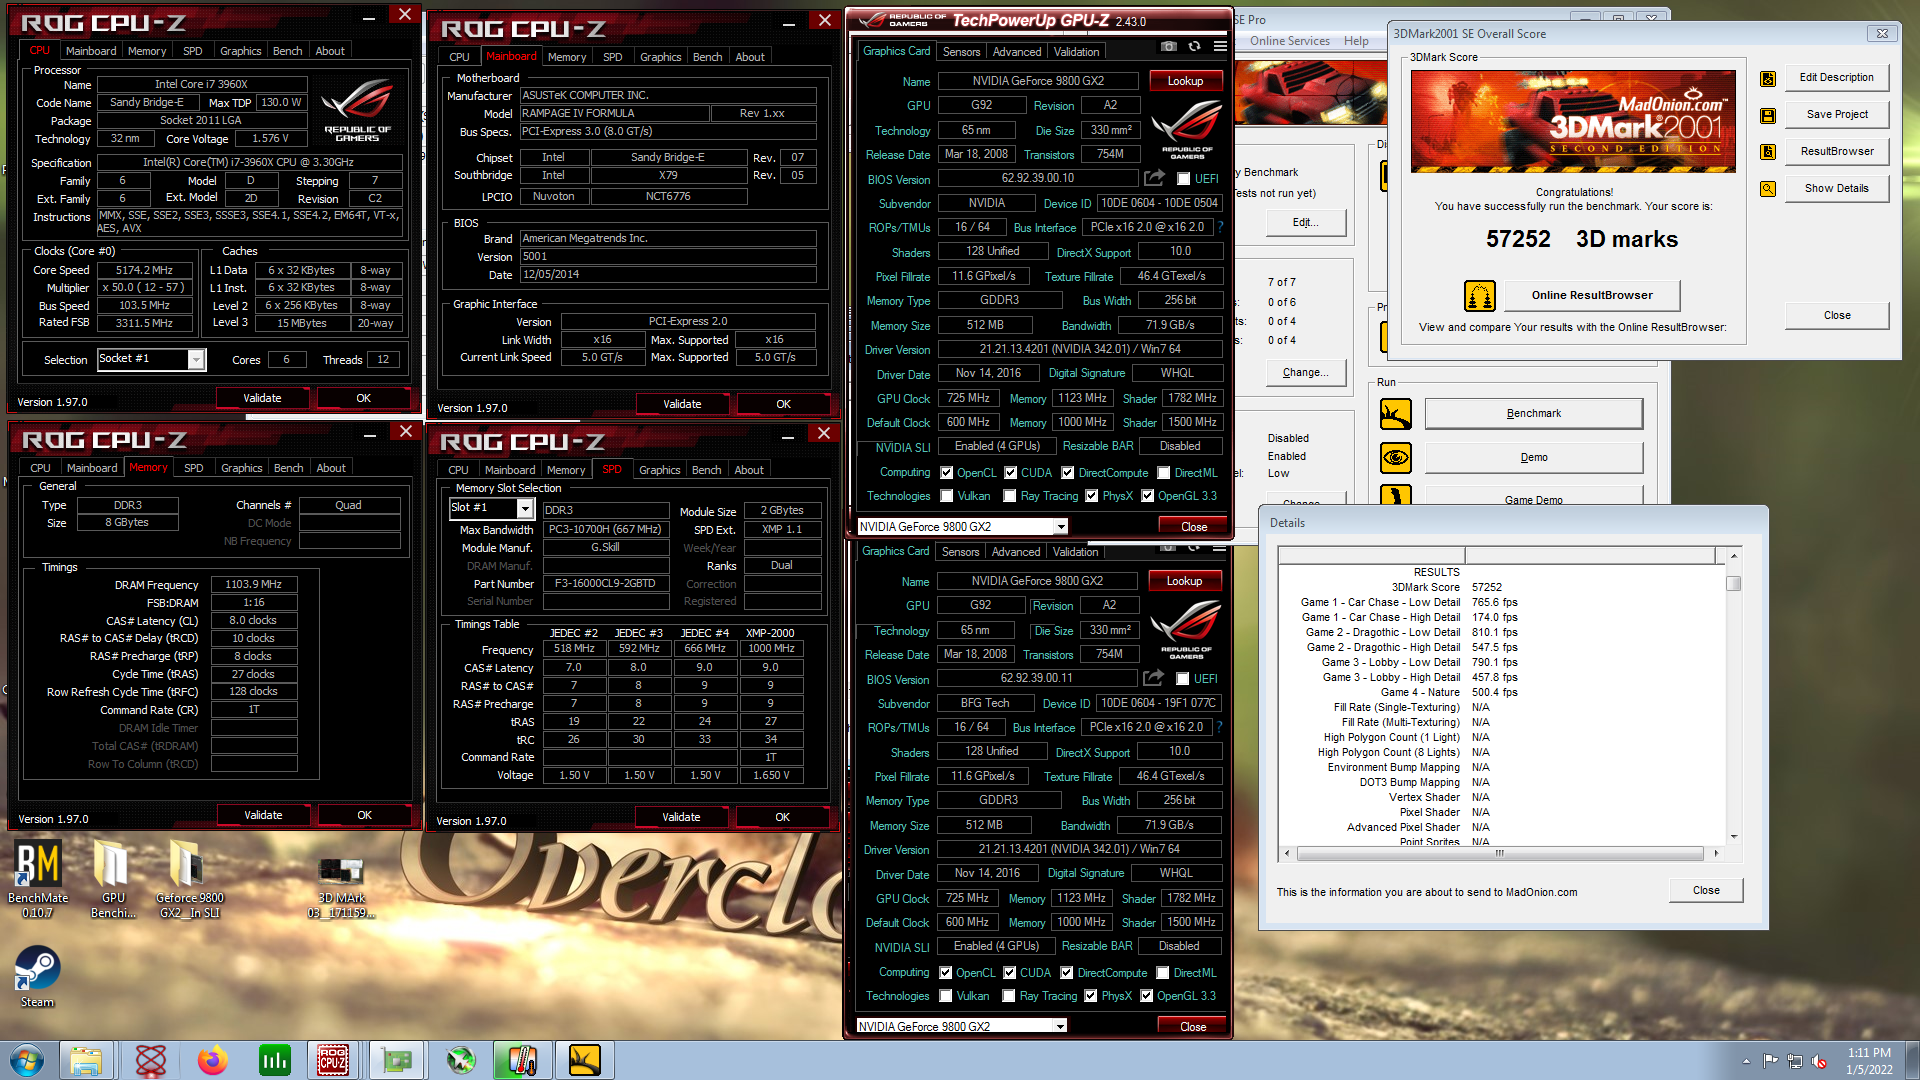Click the 3DMark Benchmark run icon

tap(1396, 414)
